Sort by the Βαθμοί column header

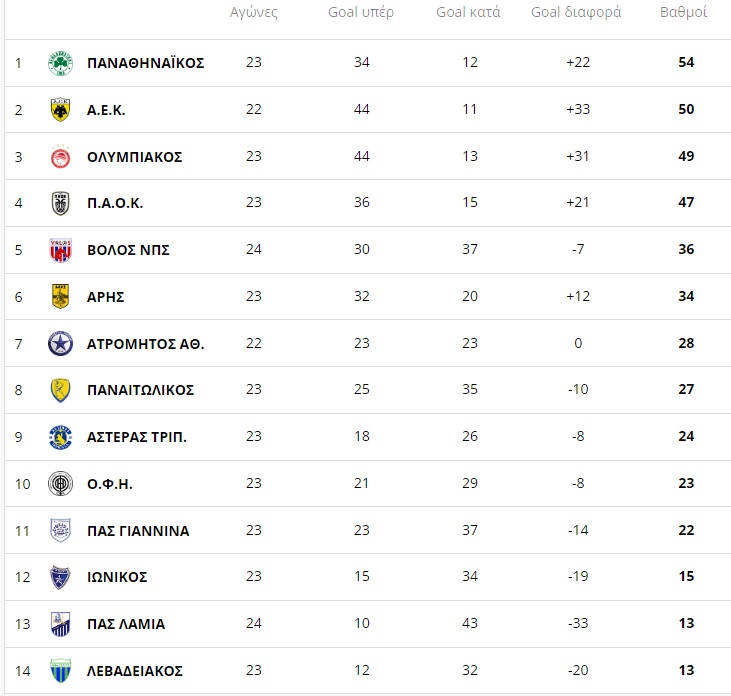coord(683,12)
